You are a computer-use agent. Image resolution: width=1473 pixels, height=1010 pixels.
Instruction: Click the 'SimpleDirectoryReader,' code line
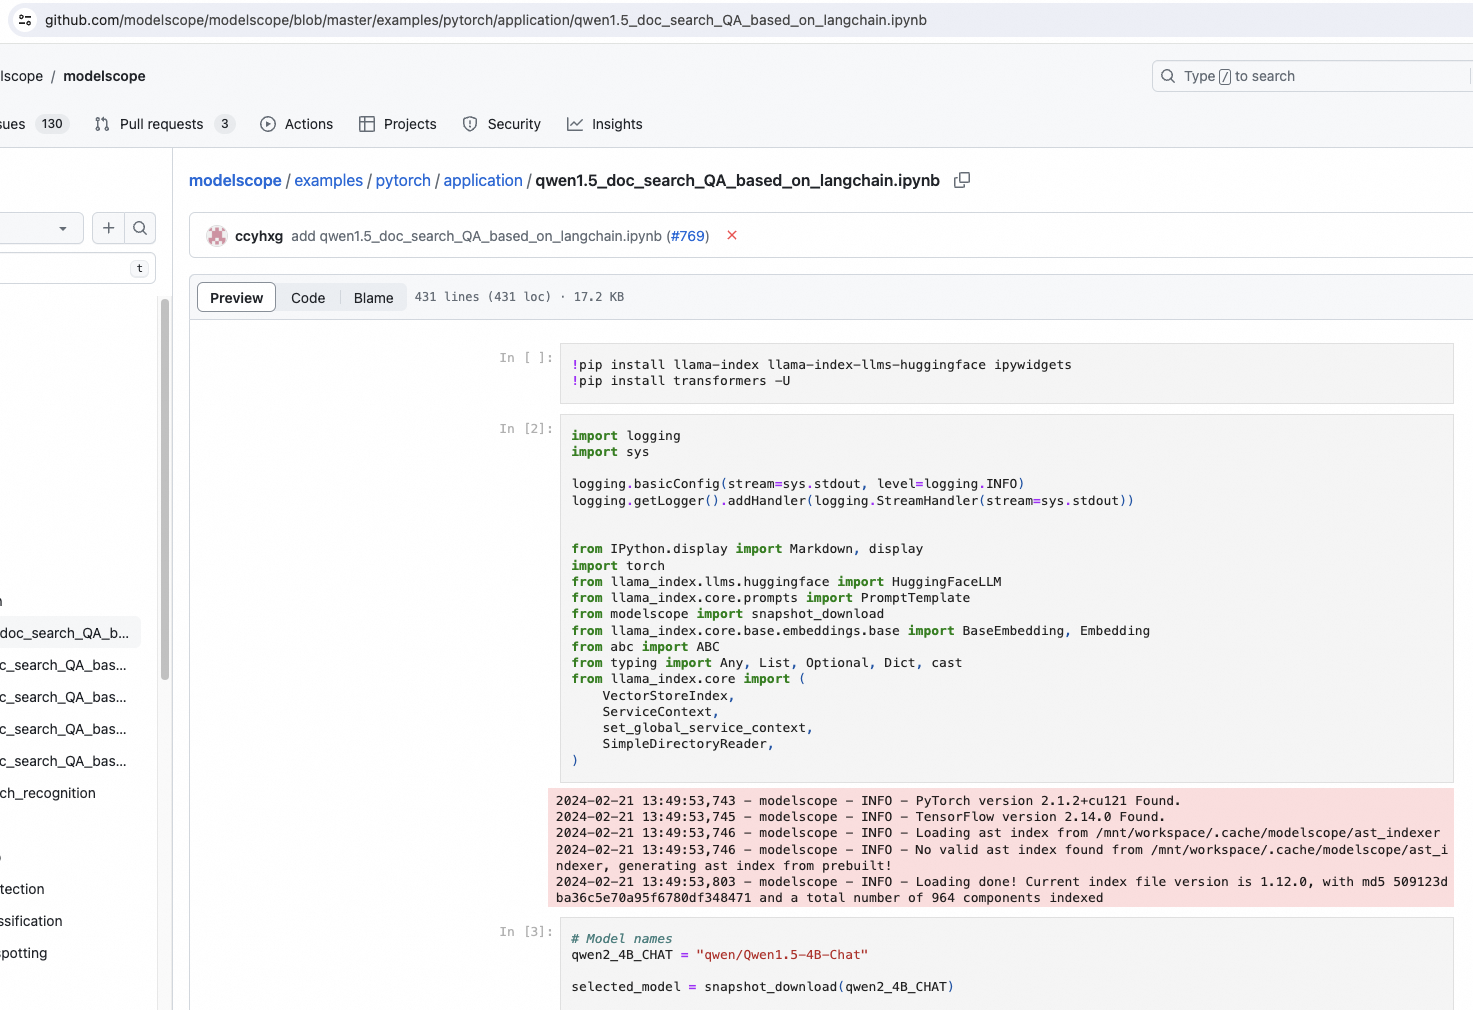[688, 744]
